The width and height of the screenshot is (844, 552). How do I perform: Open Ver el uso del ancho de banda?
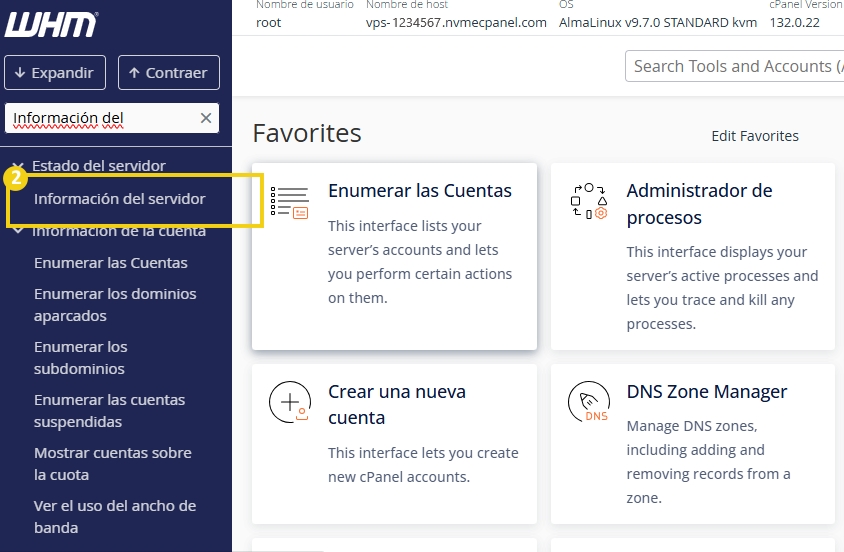click(x=115, y=516)
